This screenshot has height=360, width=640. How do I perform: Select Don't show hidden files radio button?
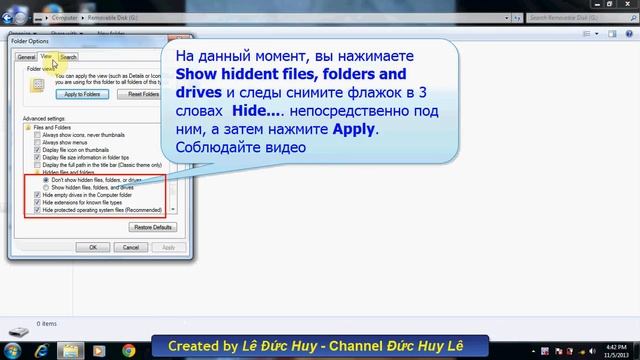pos(46,180)
